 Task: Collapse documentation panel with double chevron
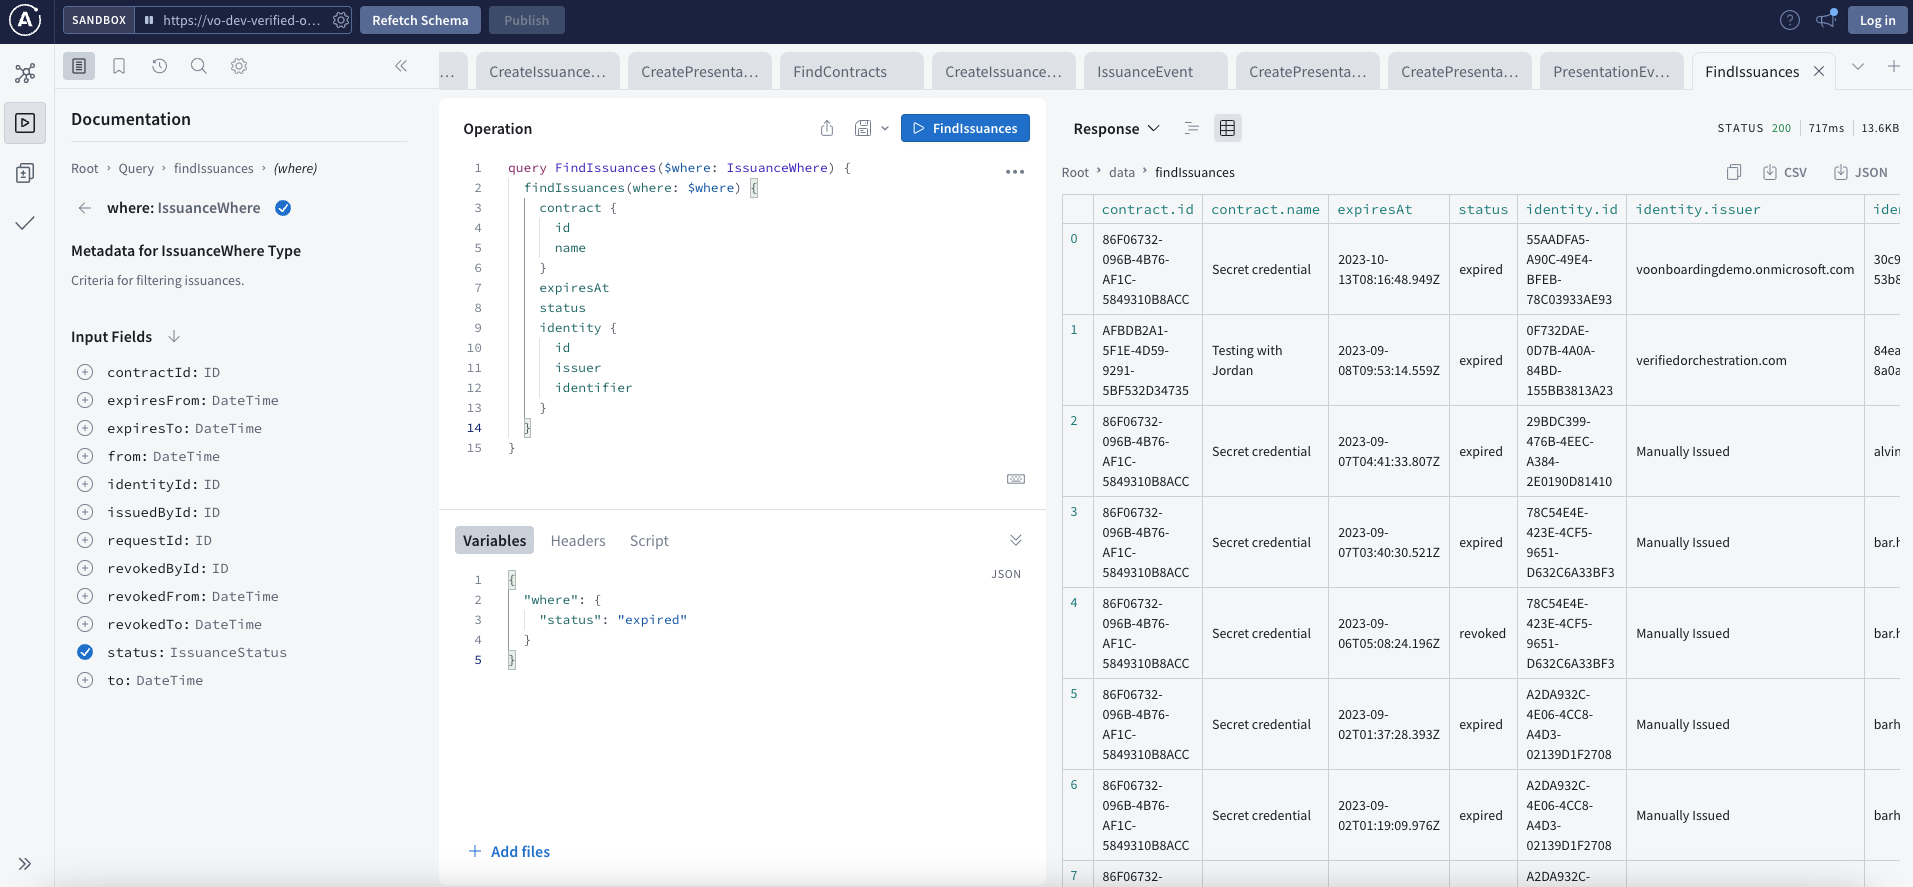click(x=401, y=66)
